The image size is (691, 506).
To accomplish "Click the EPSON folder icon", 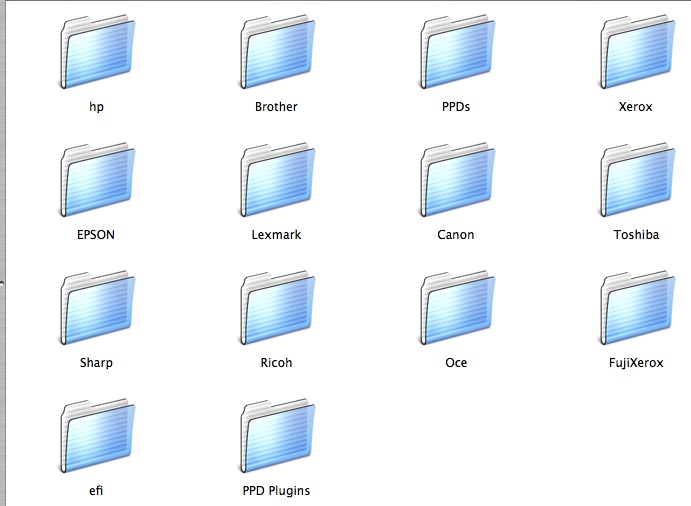I will (x=97, y=180).
